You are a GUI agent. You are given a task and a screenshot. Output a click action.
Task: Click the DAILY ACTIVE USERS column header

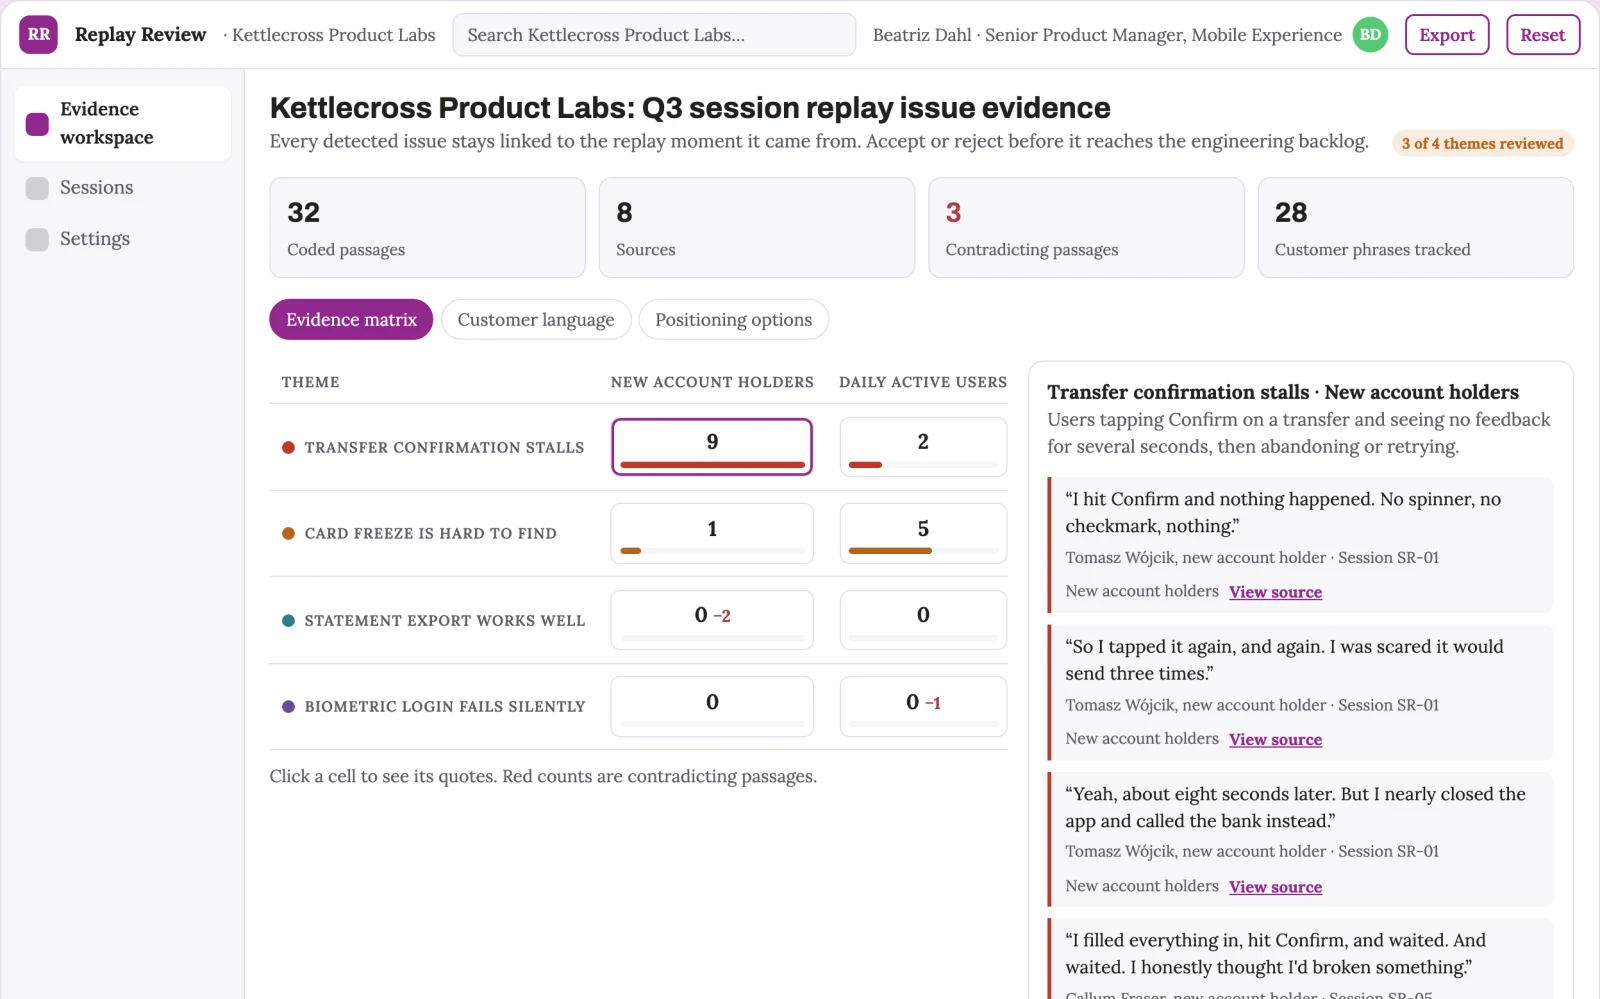point(923,382)
